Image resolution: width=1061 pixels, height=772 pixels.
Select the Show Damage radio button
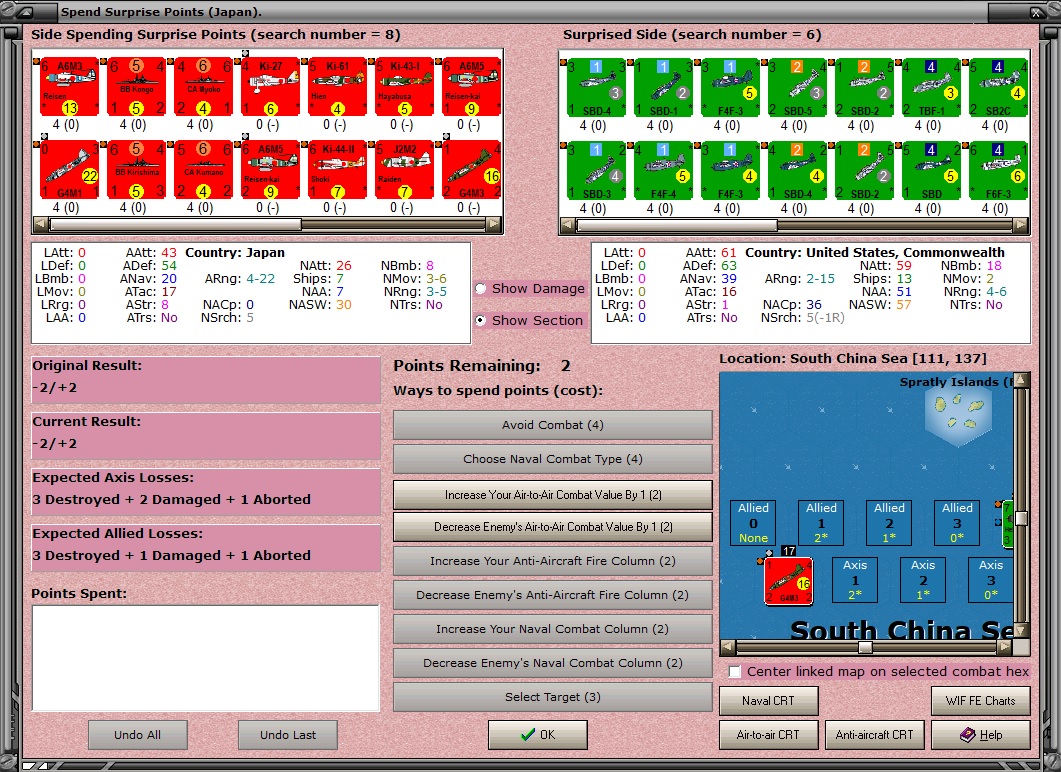pyautogui.click(x=480, y=289)
